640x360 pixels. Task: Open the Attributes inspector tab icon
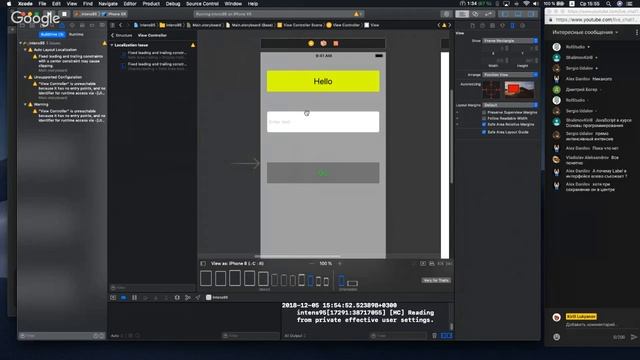point(502,25)
